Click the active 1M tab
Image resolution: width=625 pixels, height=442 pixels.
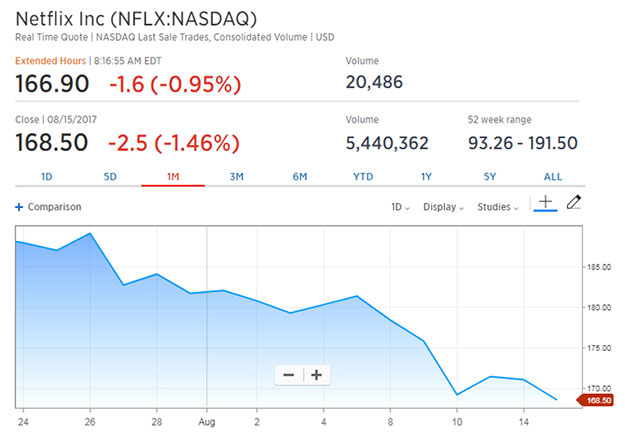pos(173,177)
